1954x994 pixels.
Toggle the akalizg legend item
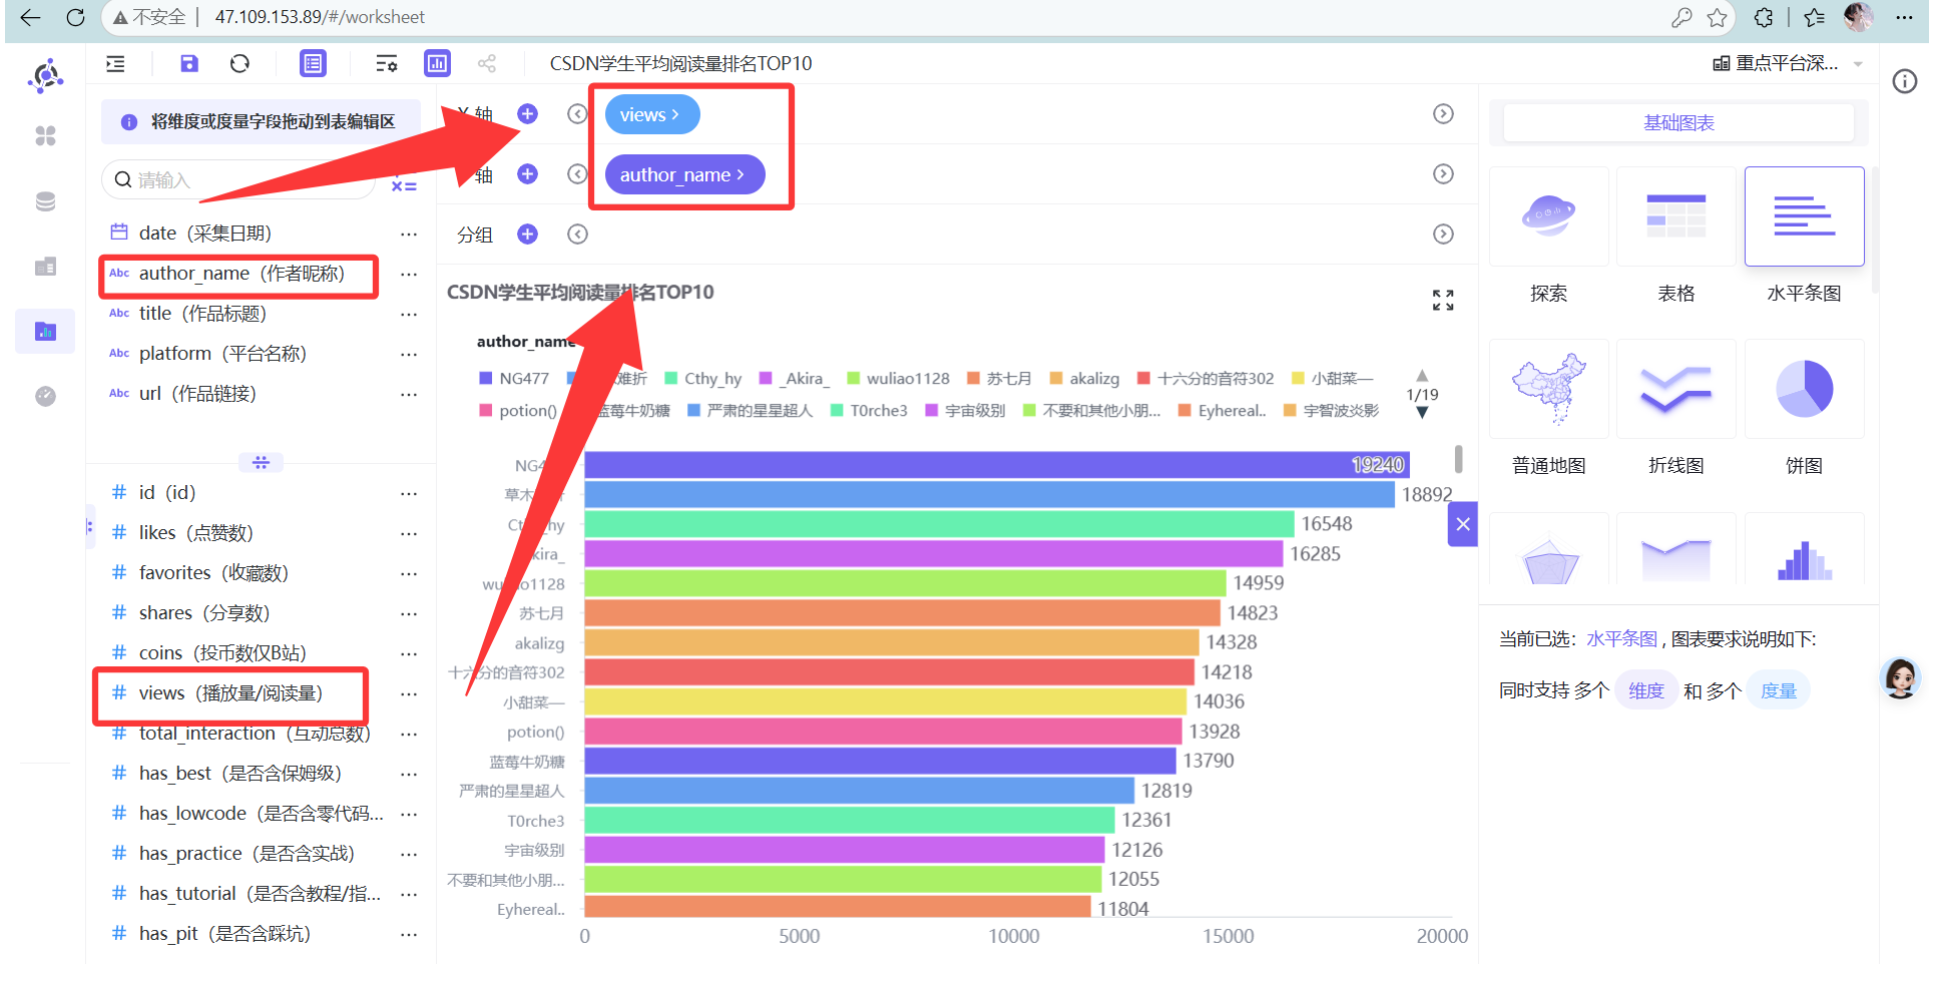coord(1084,379)
